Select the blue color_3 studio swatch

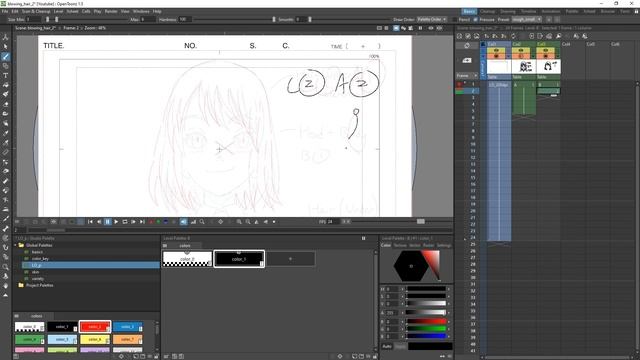(128, 327)
